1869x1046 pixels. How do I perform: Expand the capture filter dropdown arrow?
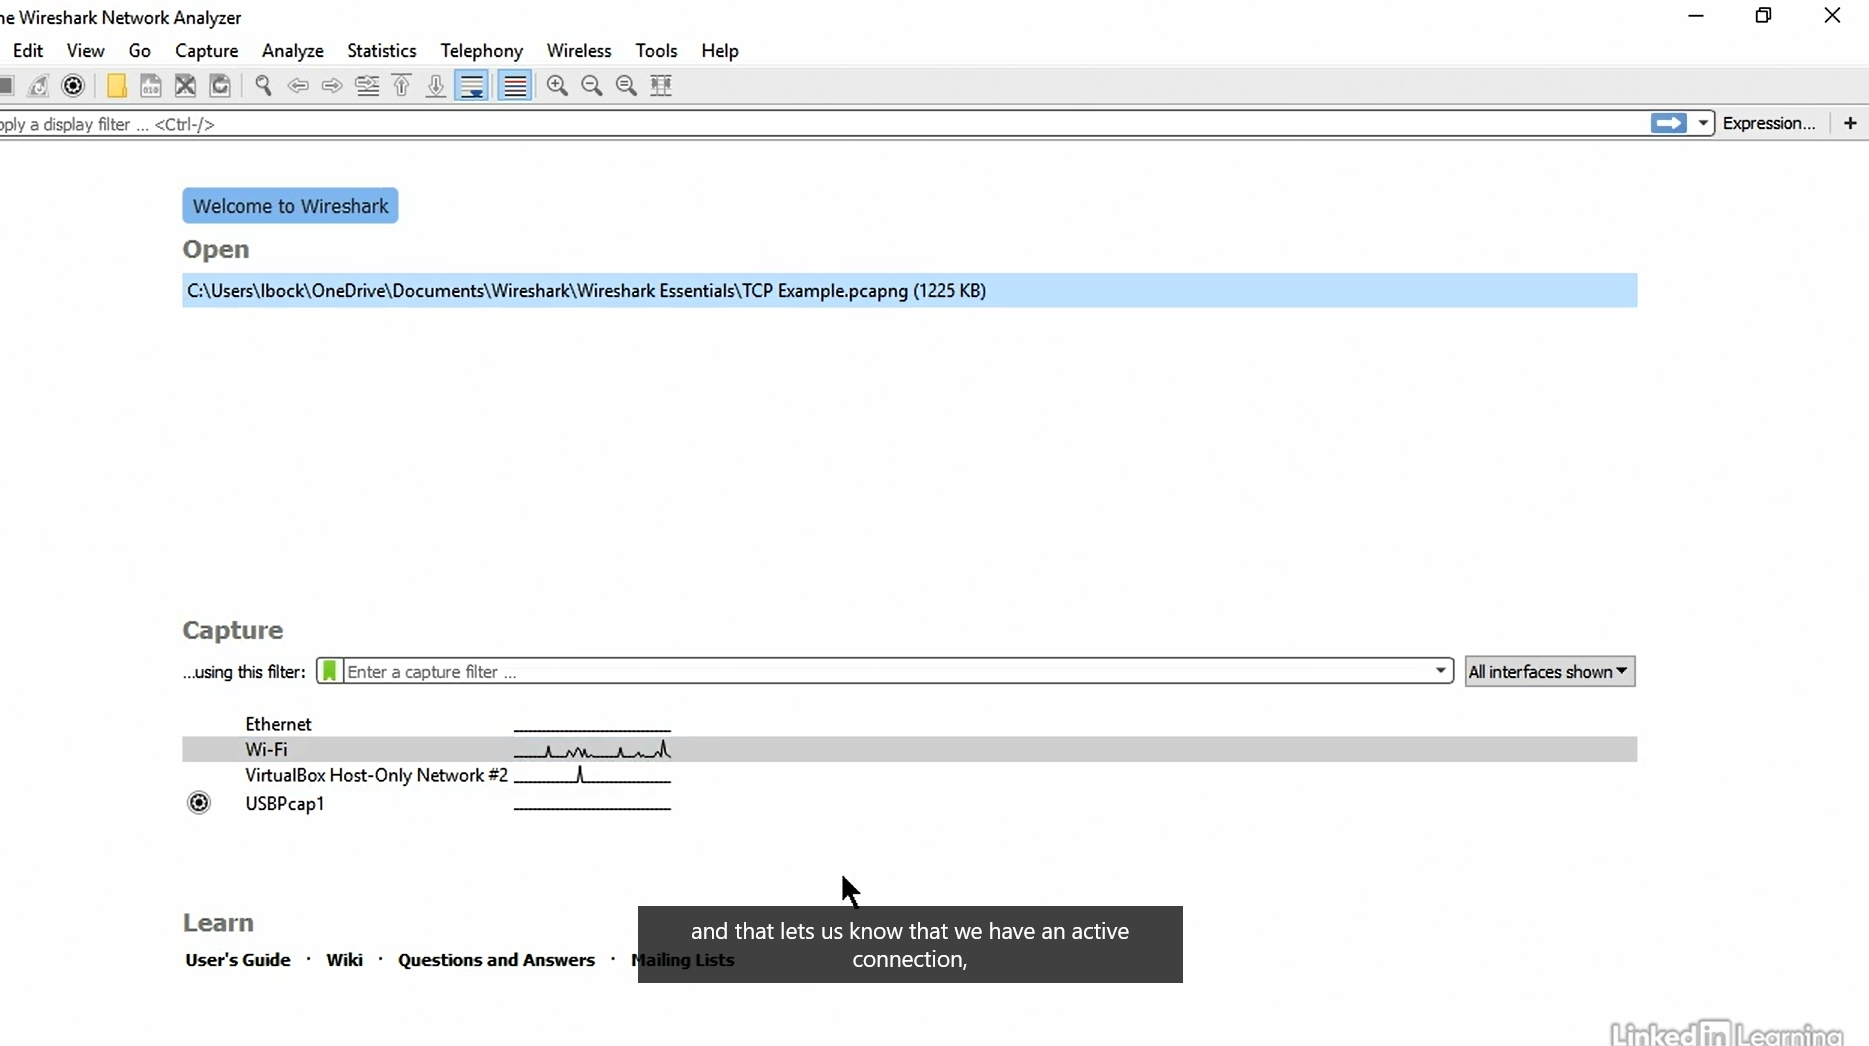click(1441, 671)
